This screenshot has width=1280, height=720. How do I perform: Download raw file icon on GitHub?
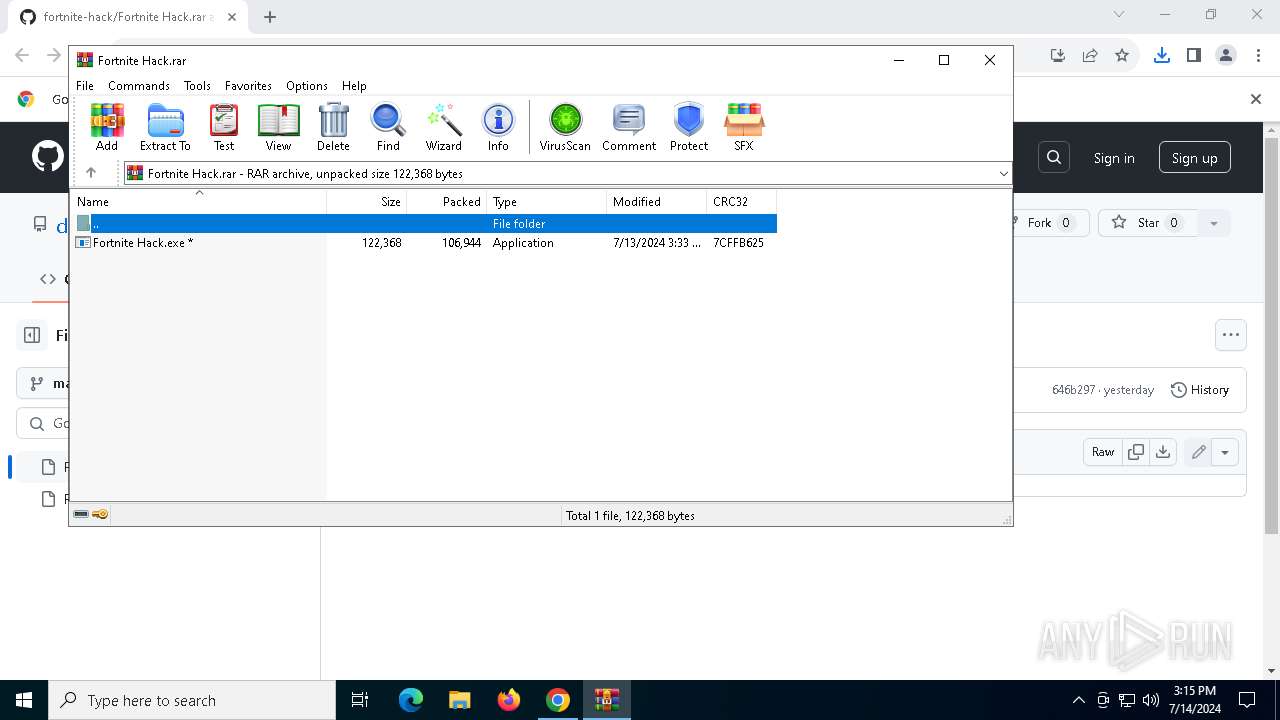pyautogui.click(x=1163, y=452)
